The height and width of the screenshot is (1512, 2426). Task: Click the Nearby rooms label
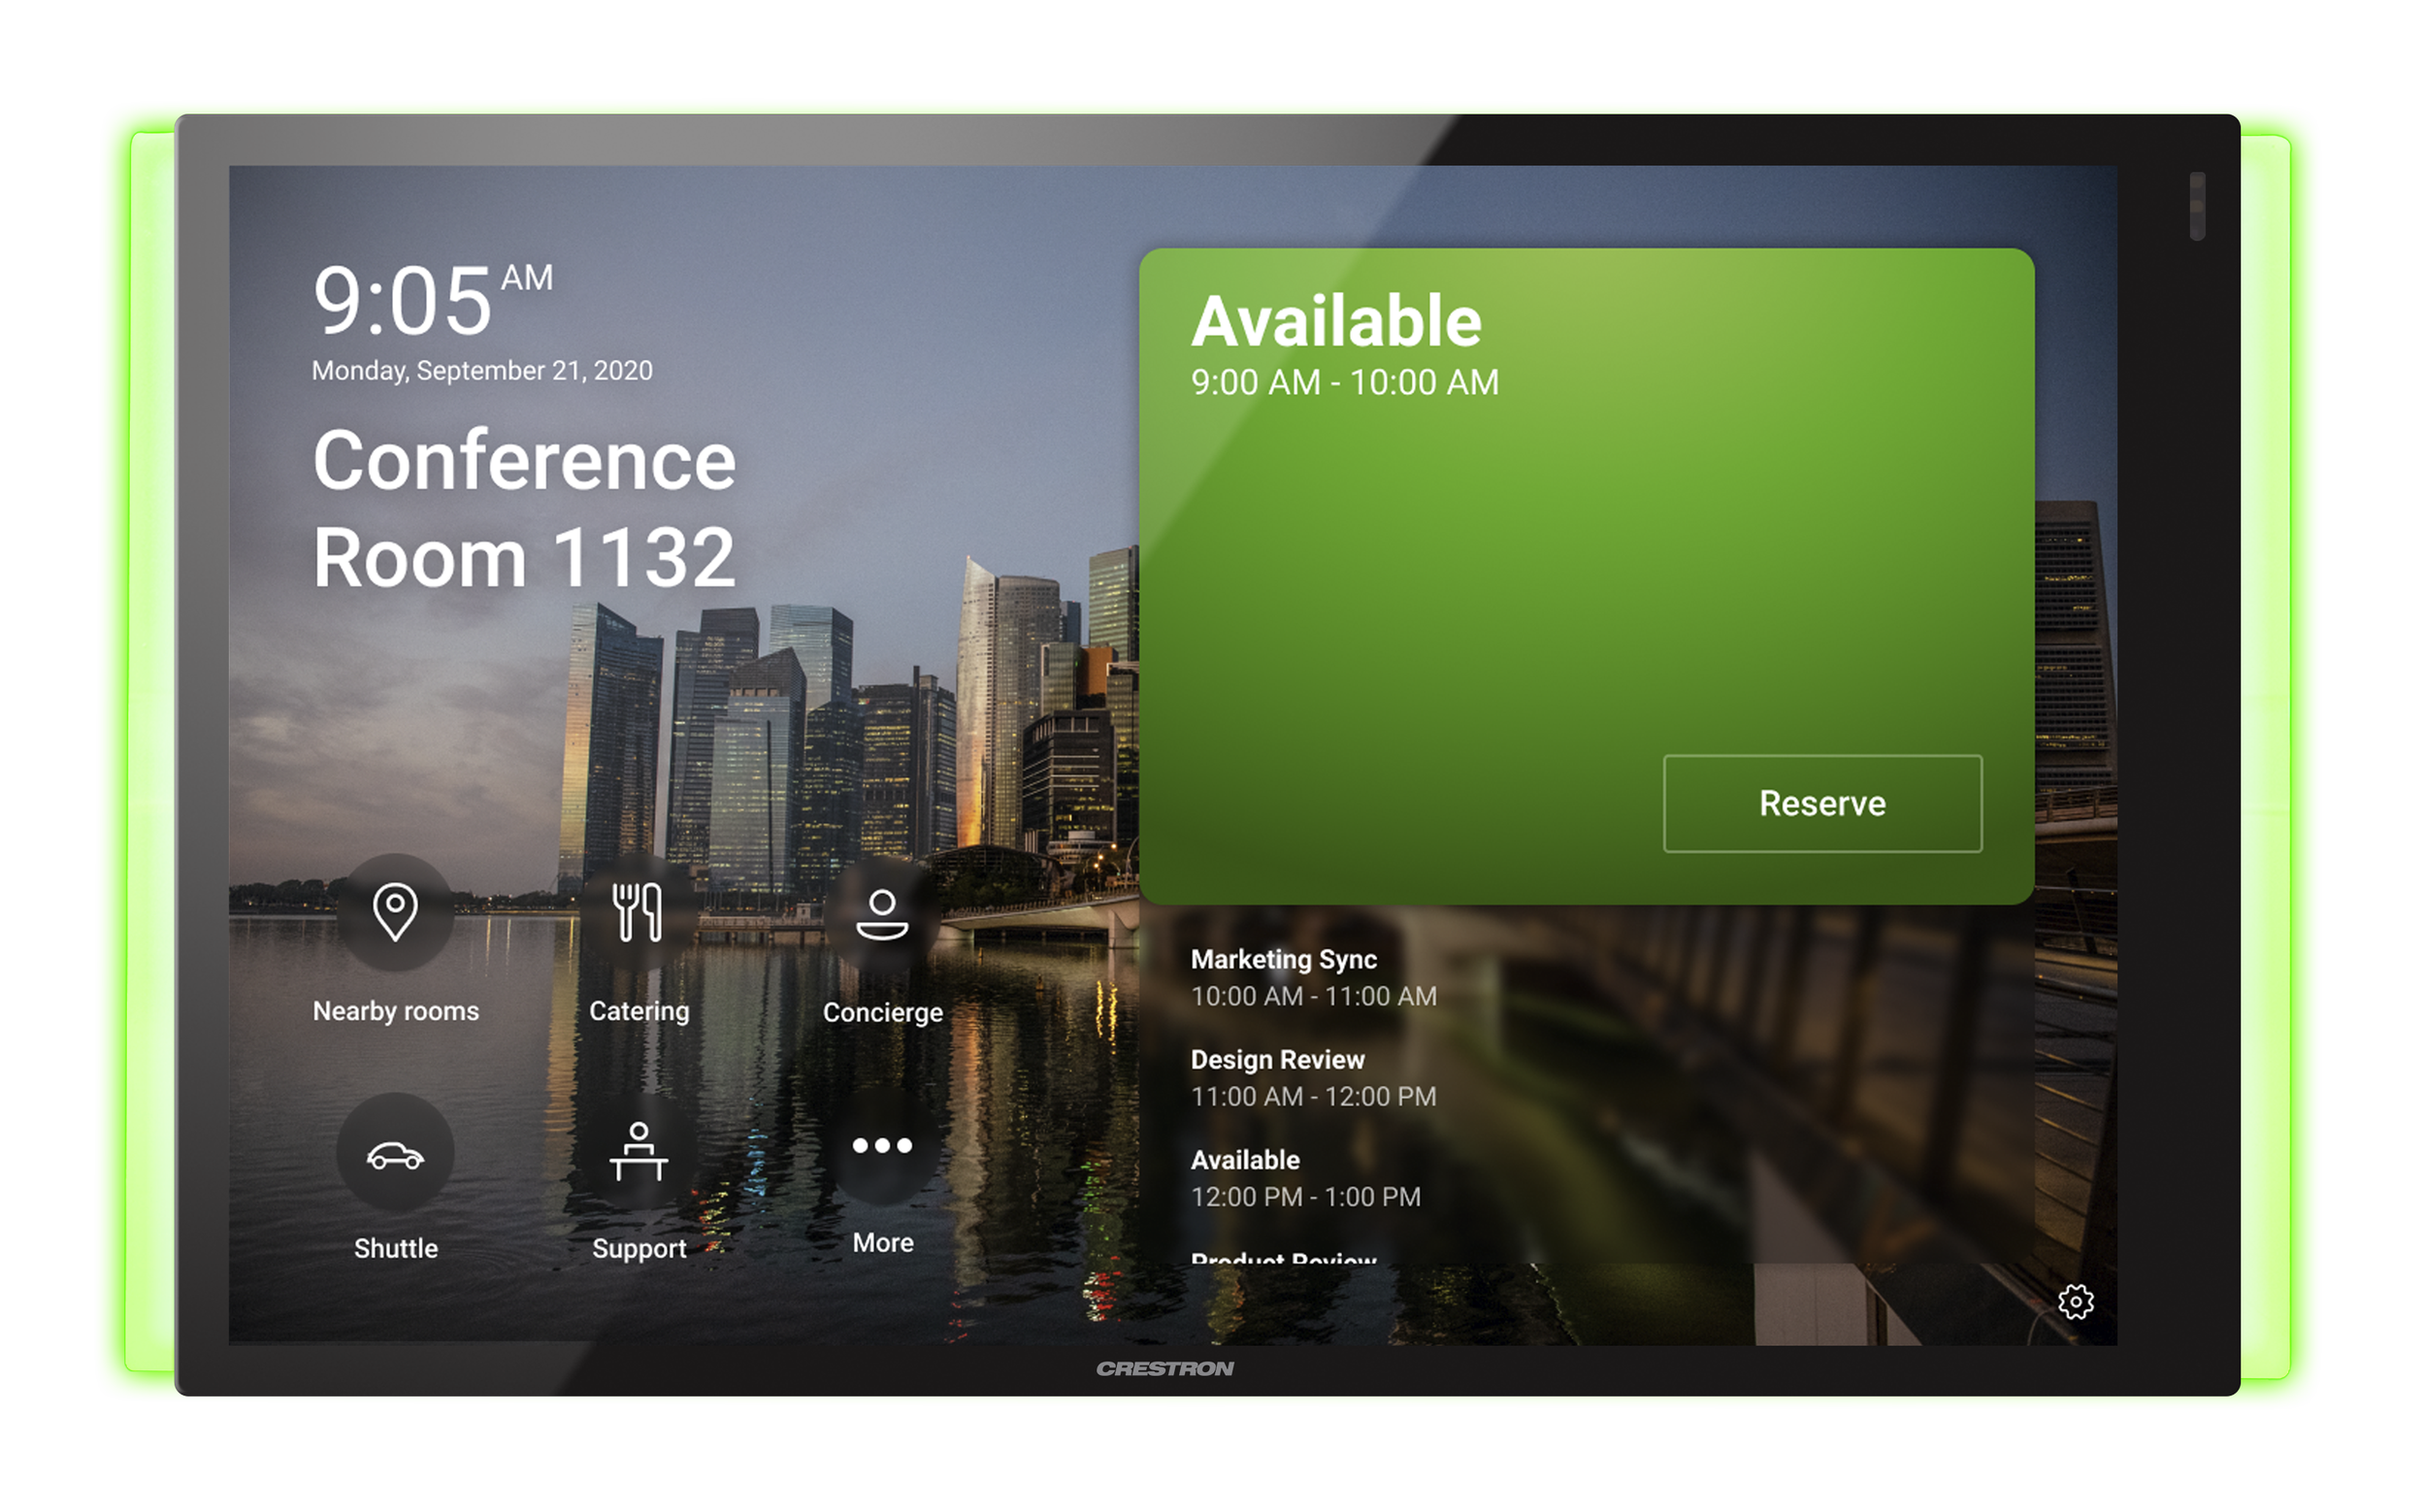point(395,1010)
